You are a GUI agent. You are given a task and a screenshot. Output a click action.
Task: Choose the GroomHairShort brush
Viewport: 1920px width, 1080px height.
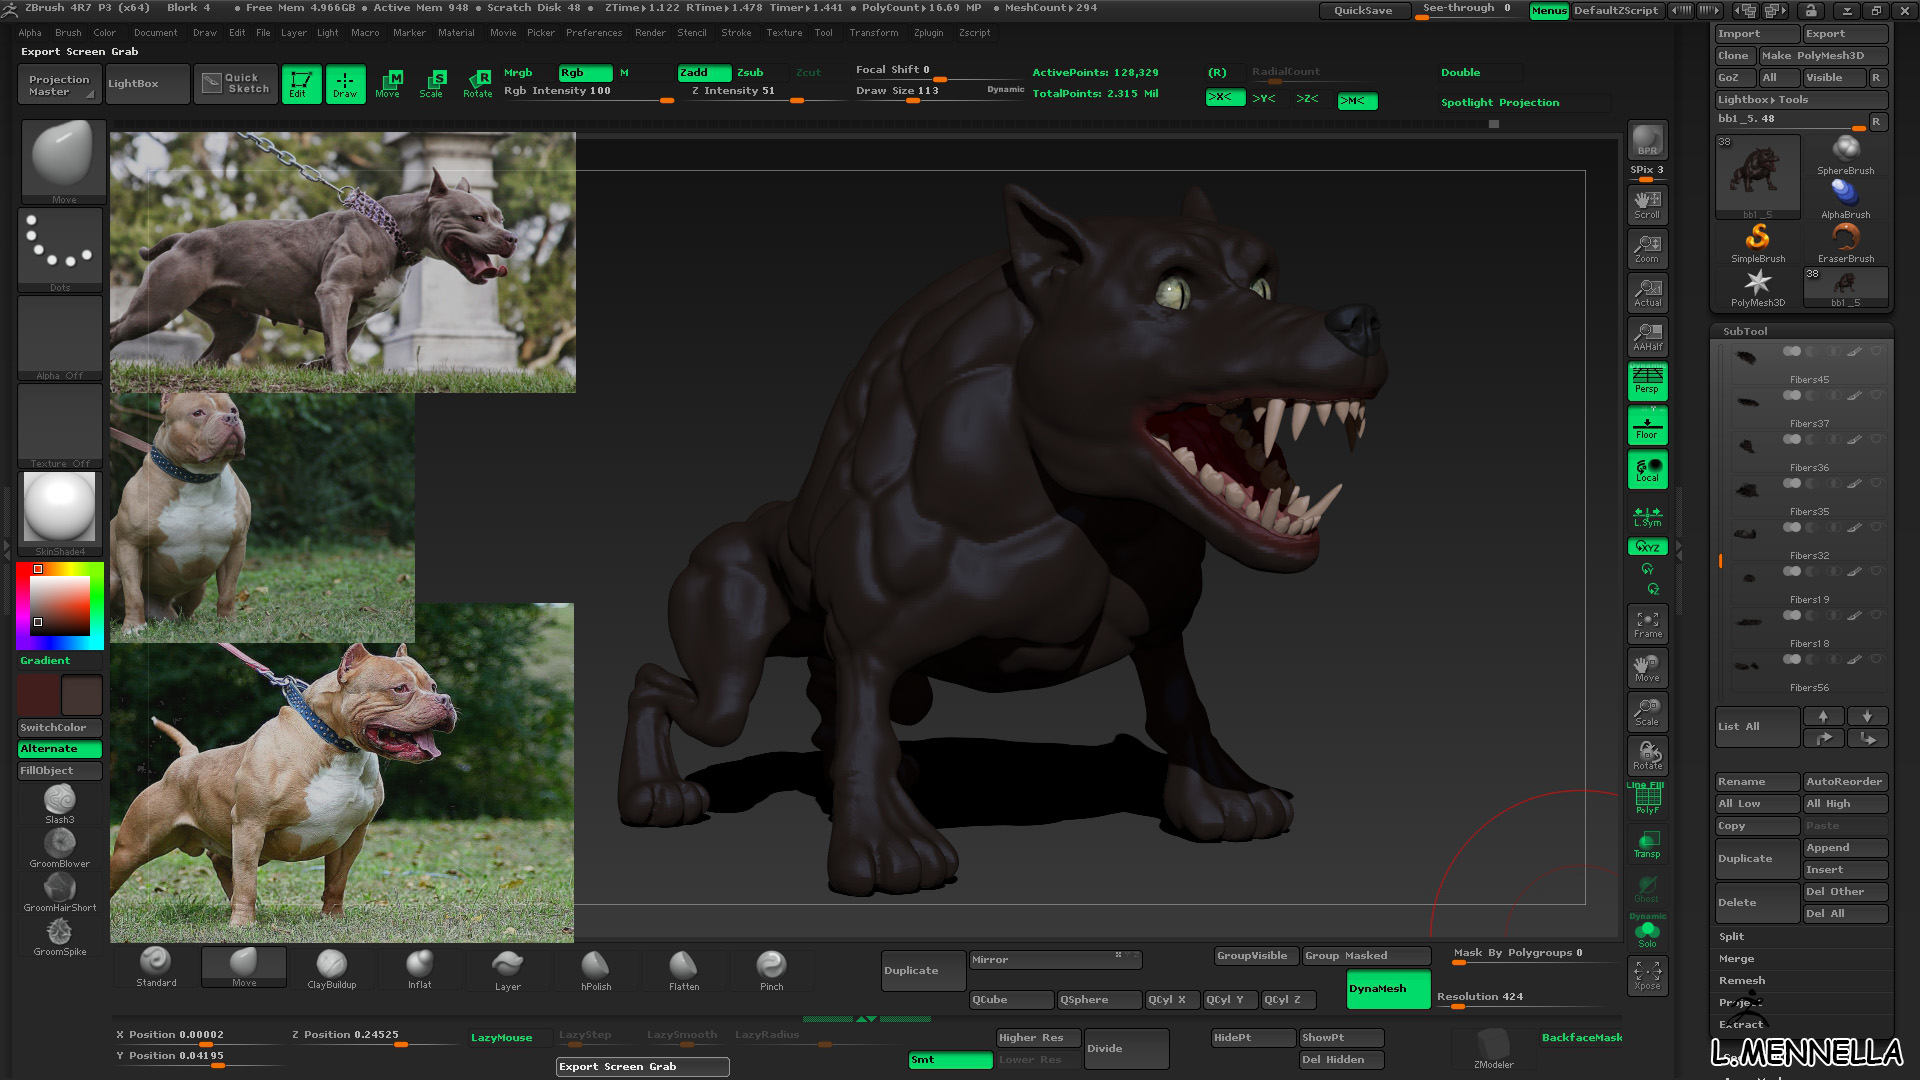click(x=60, y=892)
